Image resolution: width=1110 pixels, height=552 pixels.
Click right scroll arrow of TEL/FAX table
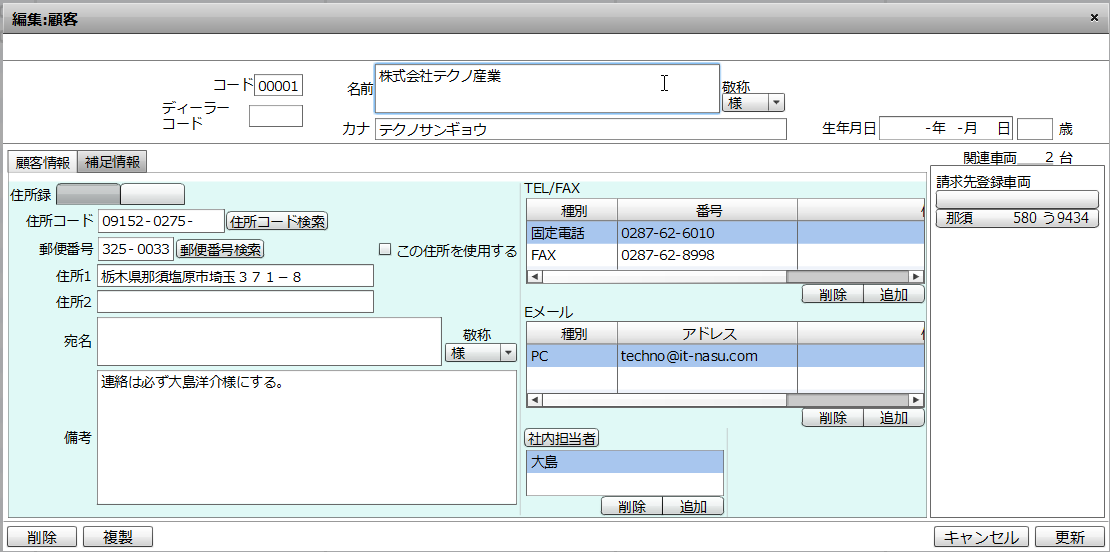coord(915,276)
